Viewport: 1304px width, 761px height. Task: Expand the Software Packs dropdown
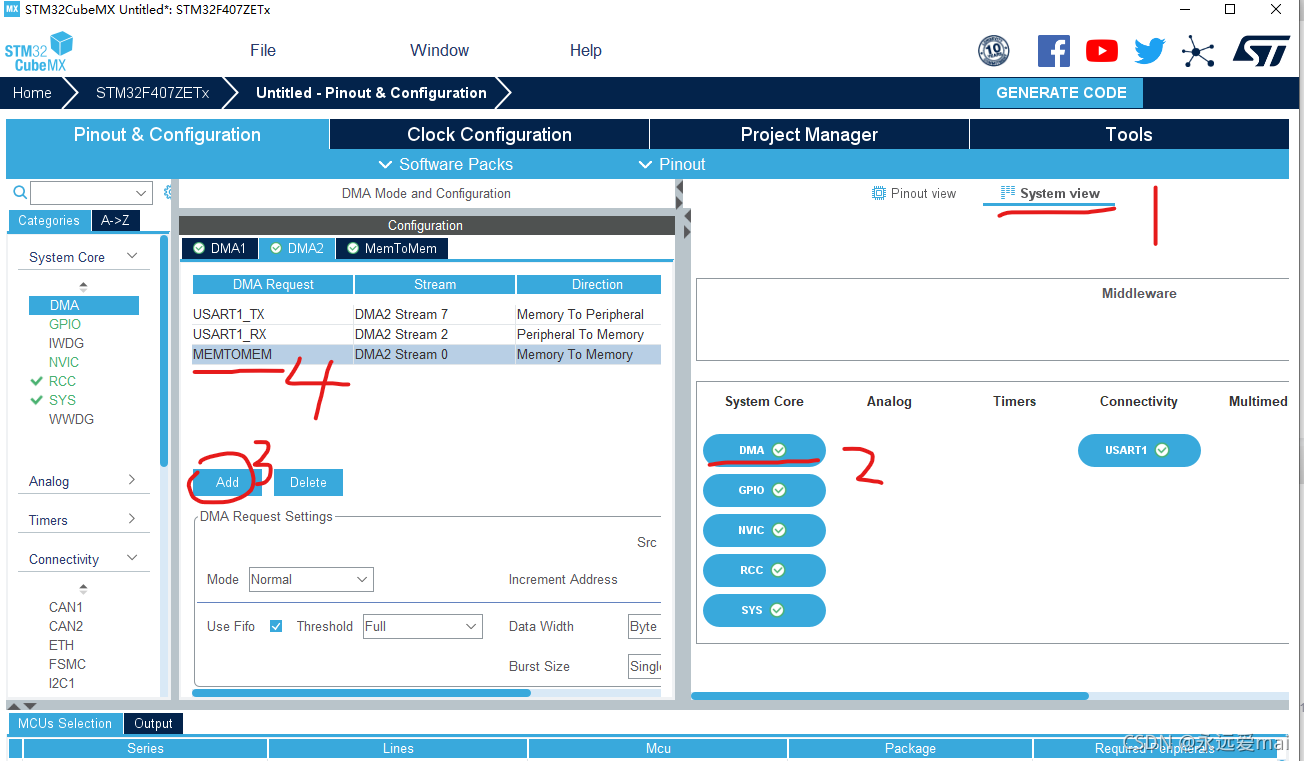(446, 164)
